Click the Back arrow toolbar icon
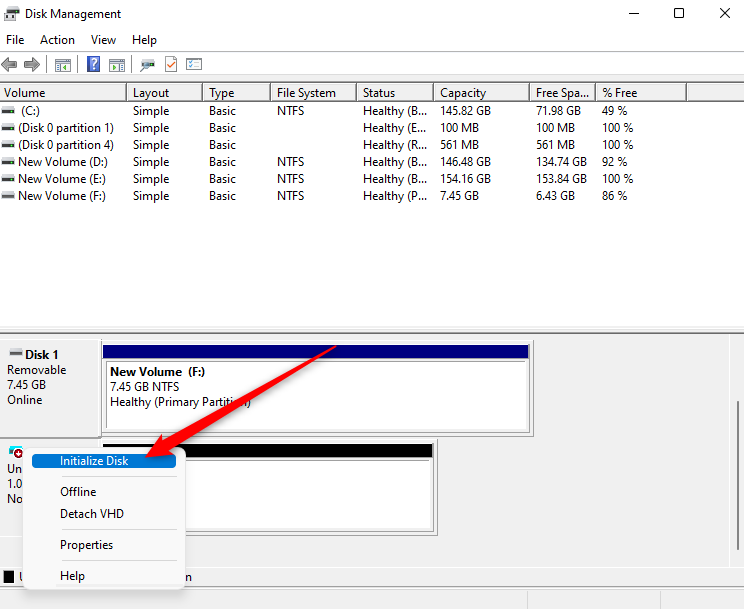The height and width of the screenshot is (609, 744). coord(9,64)
